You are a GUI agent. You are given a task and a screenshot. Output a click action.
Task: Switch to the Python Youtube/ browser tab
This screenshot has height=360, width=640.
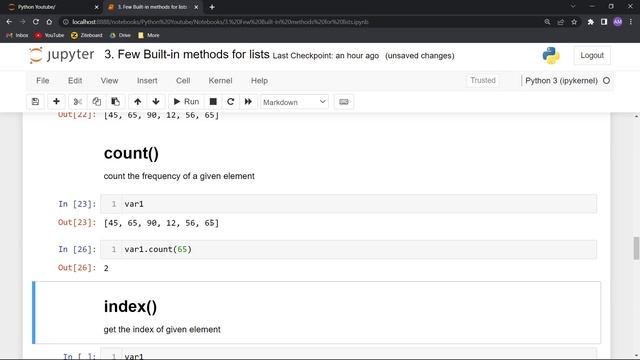(x=52, y=7)
